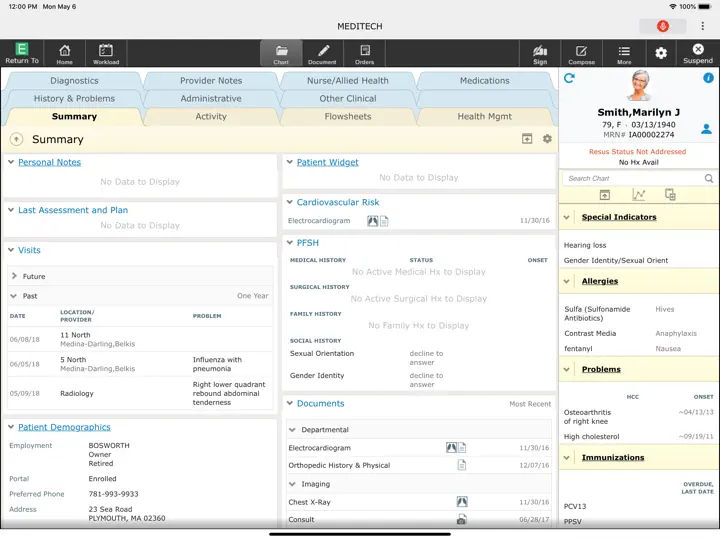Open Orthopedic History & Physical document icon
Image resolution: width=720 pixels, height=540 pixels.
point(461,465)
